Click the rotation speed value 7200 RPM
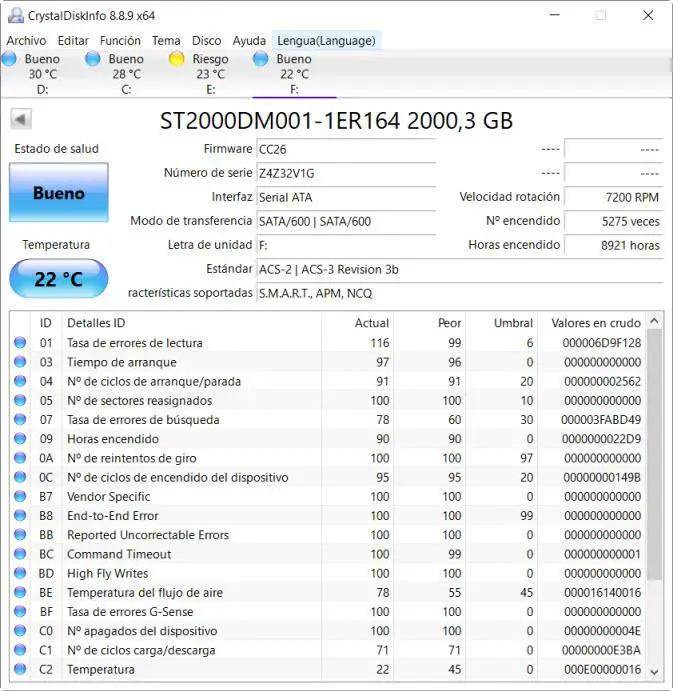Screen dimensions: 673x691 coord(614,197)
